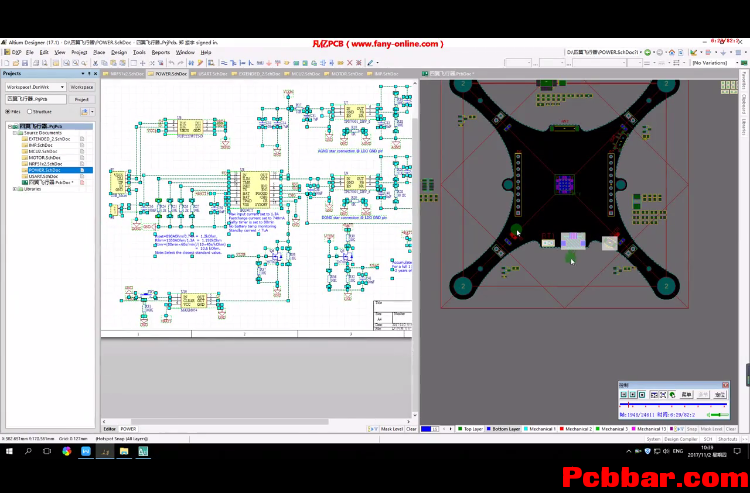The height and width of the screenshot is (493, 751).
Task: Open the Reports menu
Action: tap(160, 52)
